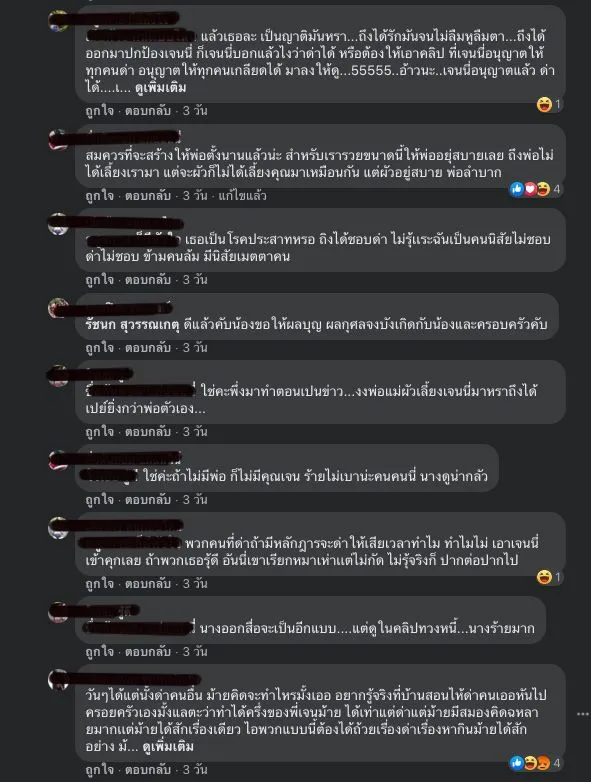Reply to the comment about พ่อแม่ผัว

point(148,432)
